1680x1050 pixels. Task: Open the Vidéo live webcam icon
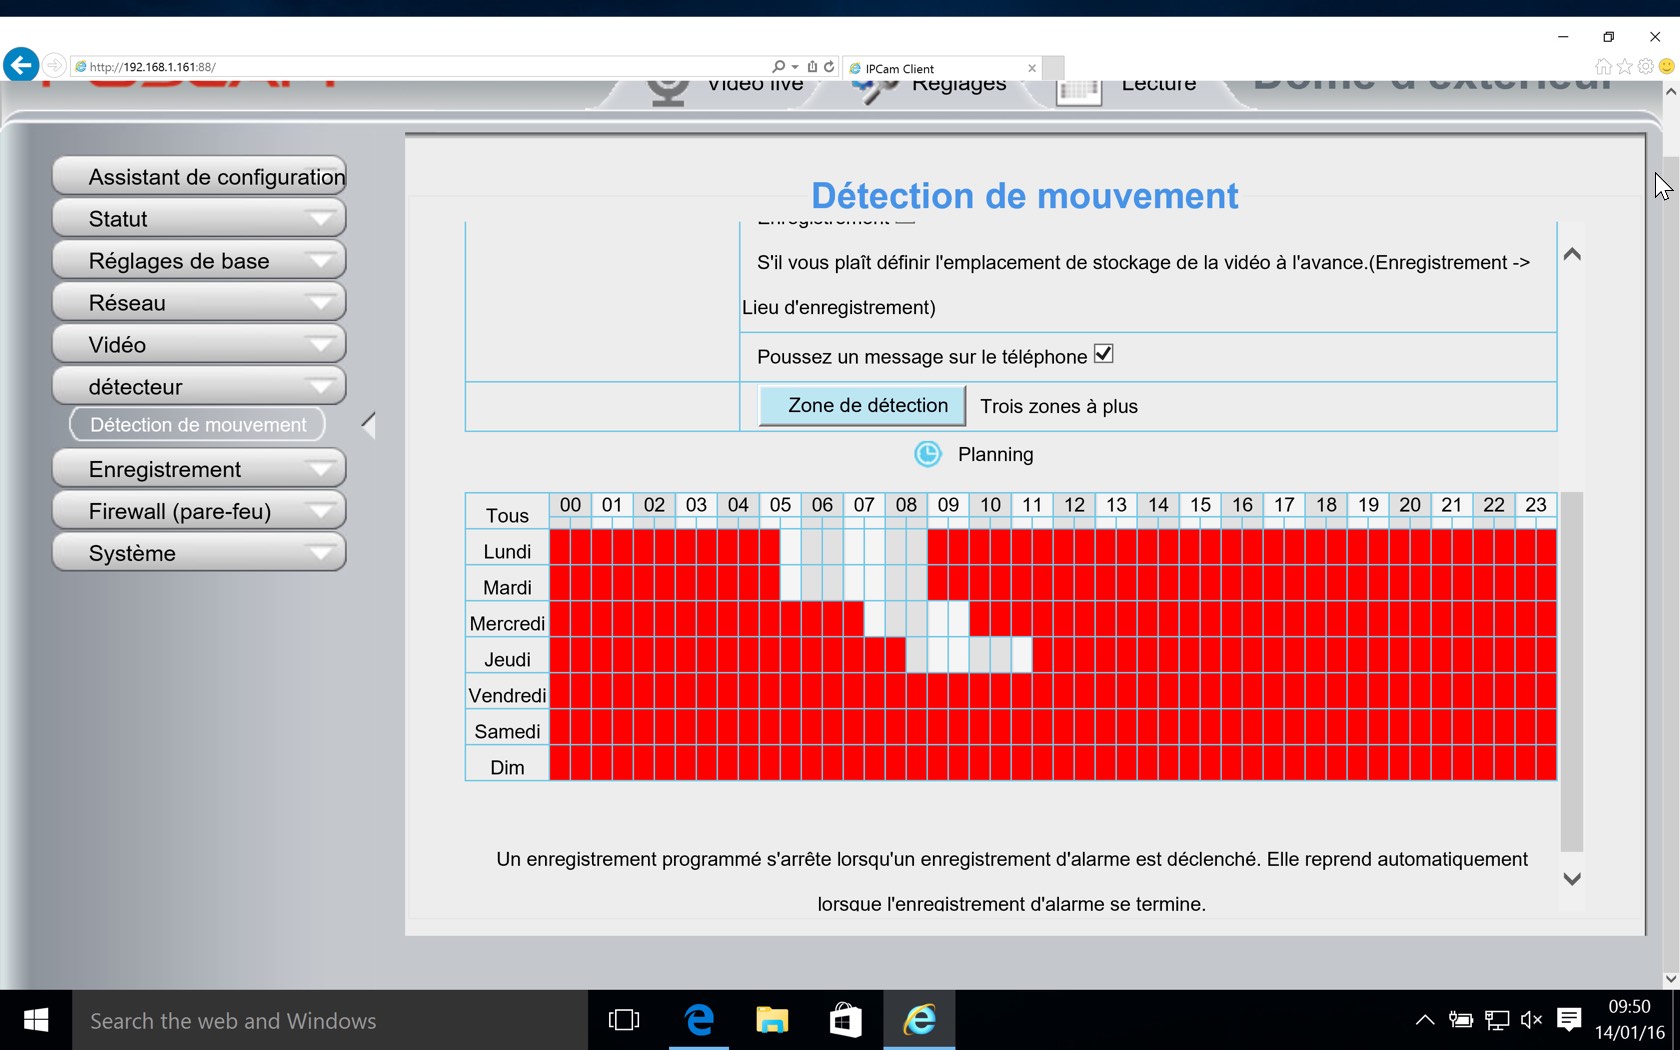[668, 89]
